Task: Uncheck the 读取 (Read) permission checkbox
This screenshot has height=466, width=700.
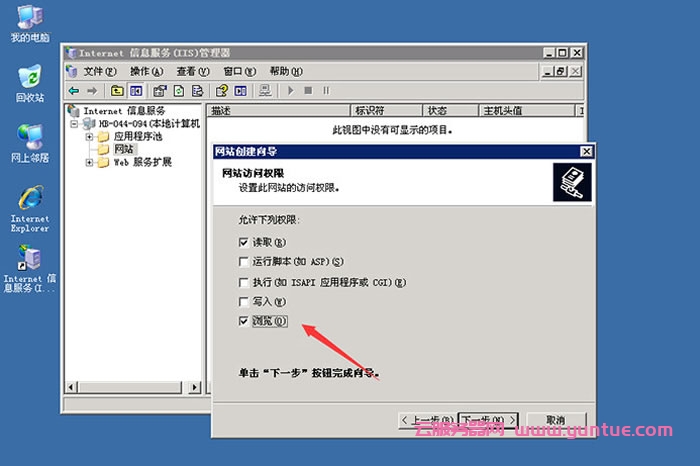Action: coord(243,242)
